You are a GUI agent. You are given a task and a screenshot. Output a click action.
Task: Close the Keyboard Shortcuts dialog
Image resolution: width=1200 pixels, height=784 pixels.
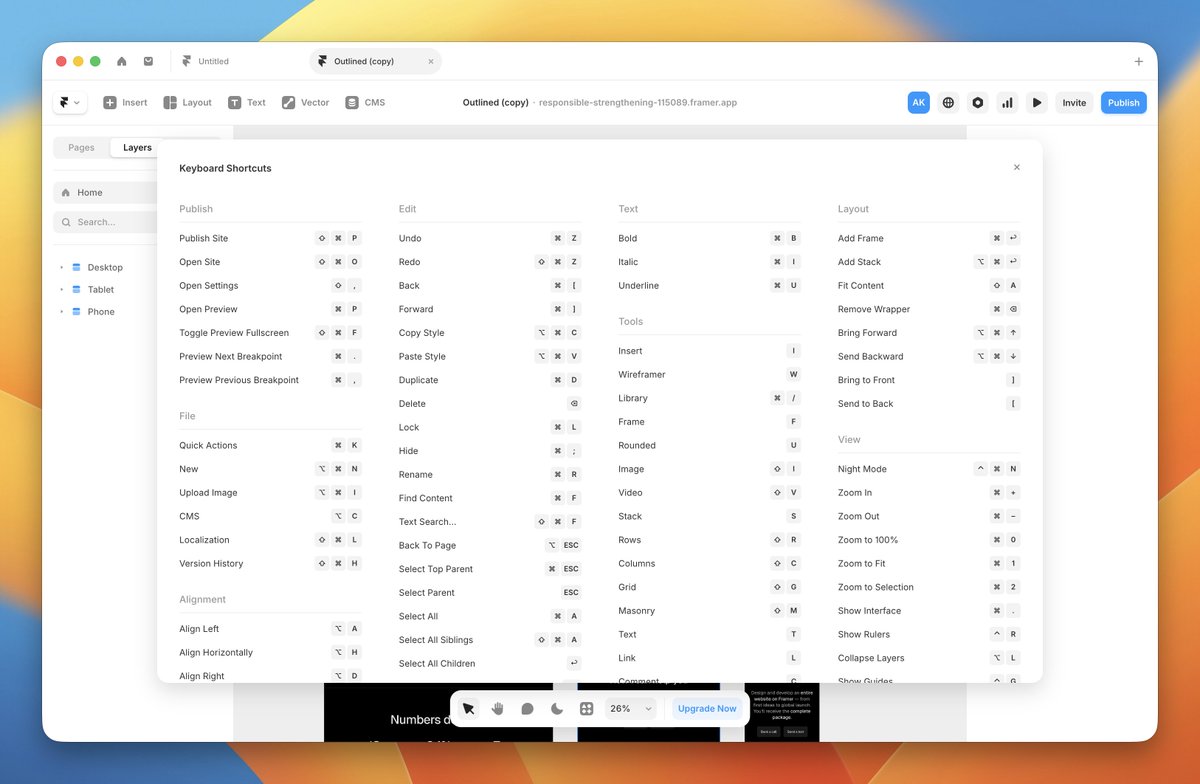1017,167
